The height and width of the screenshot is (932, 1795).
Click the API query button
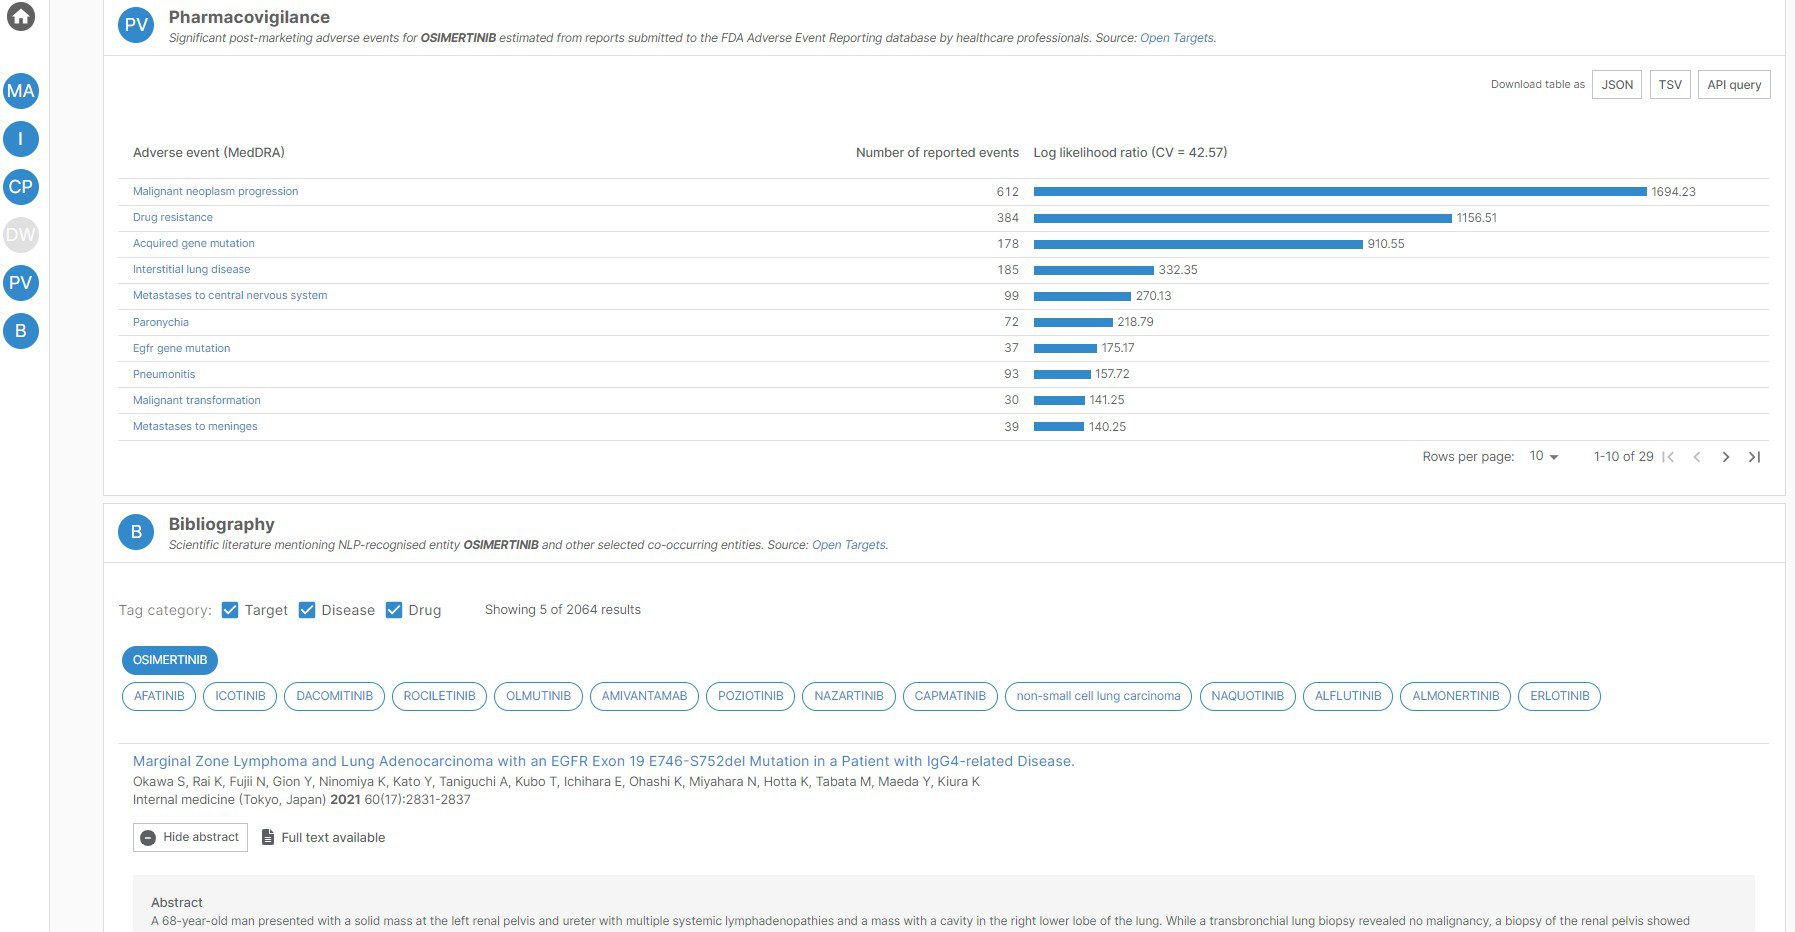tap(1733, 85)
